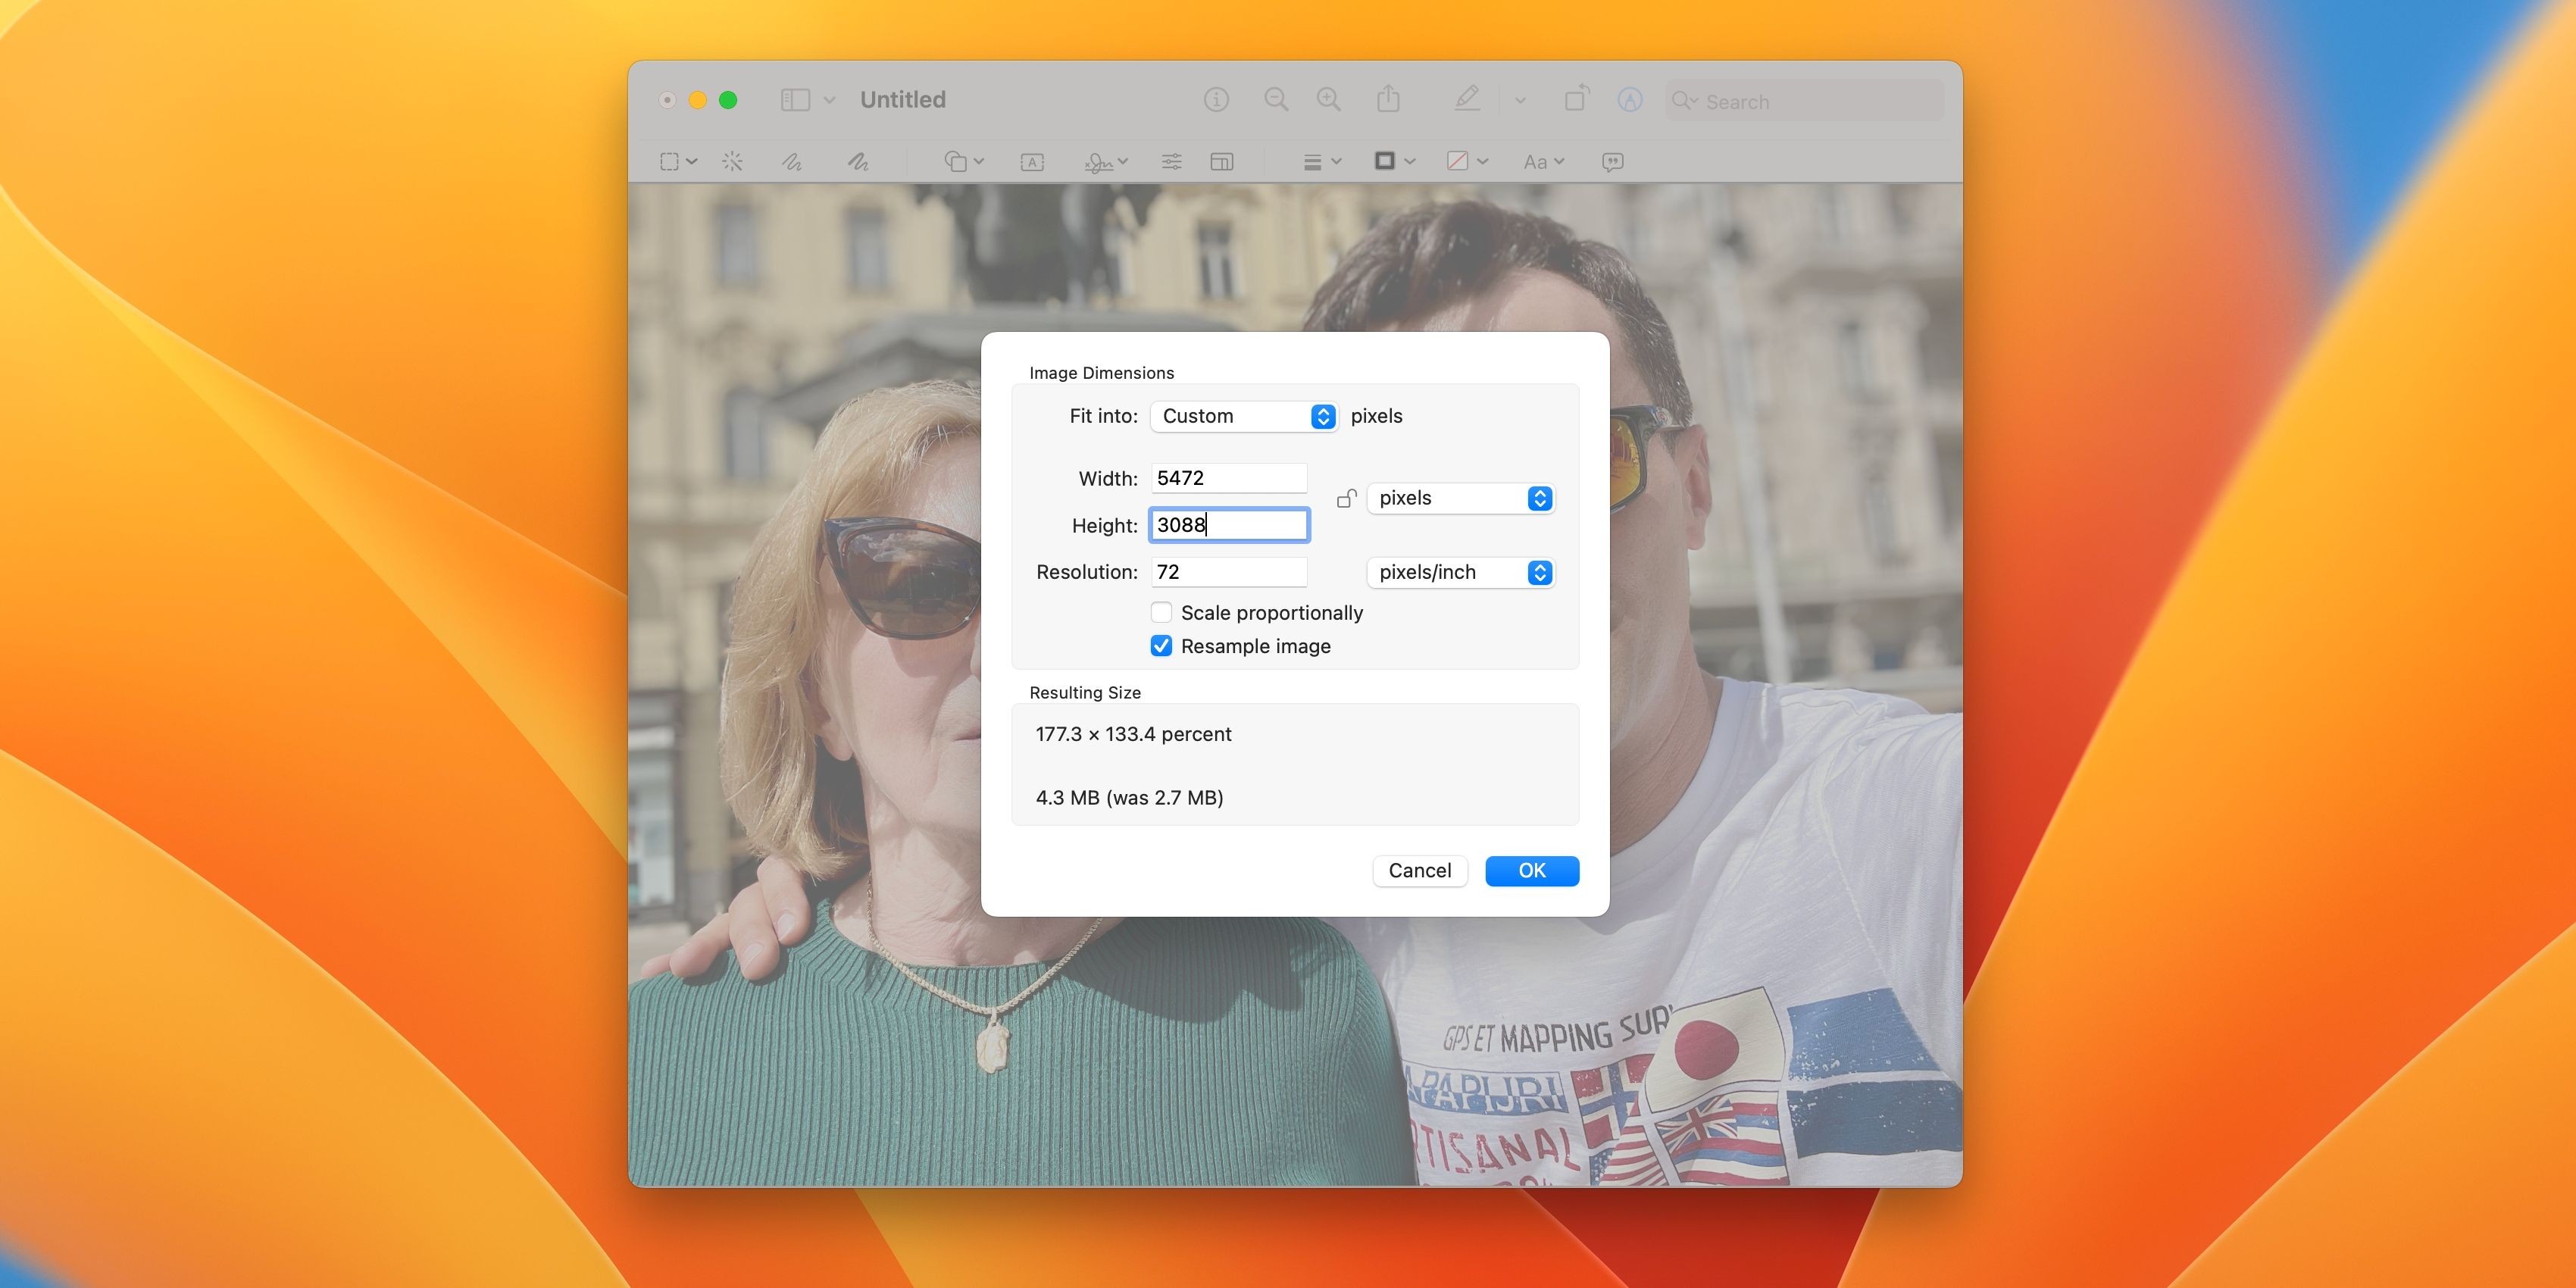Open the pixels unit dropdown
The image size is (2576, 1288).
[1461, 498]
